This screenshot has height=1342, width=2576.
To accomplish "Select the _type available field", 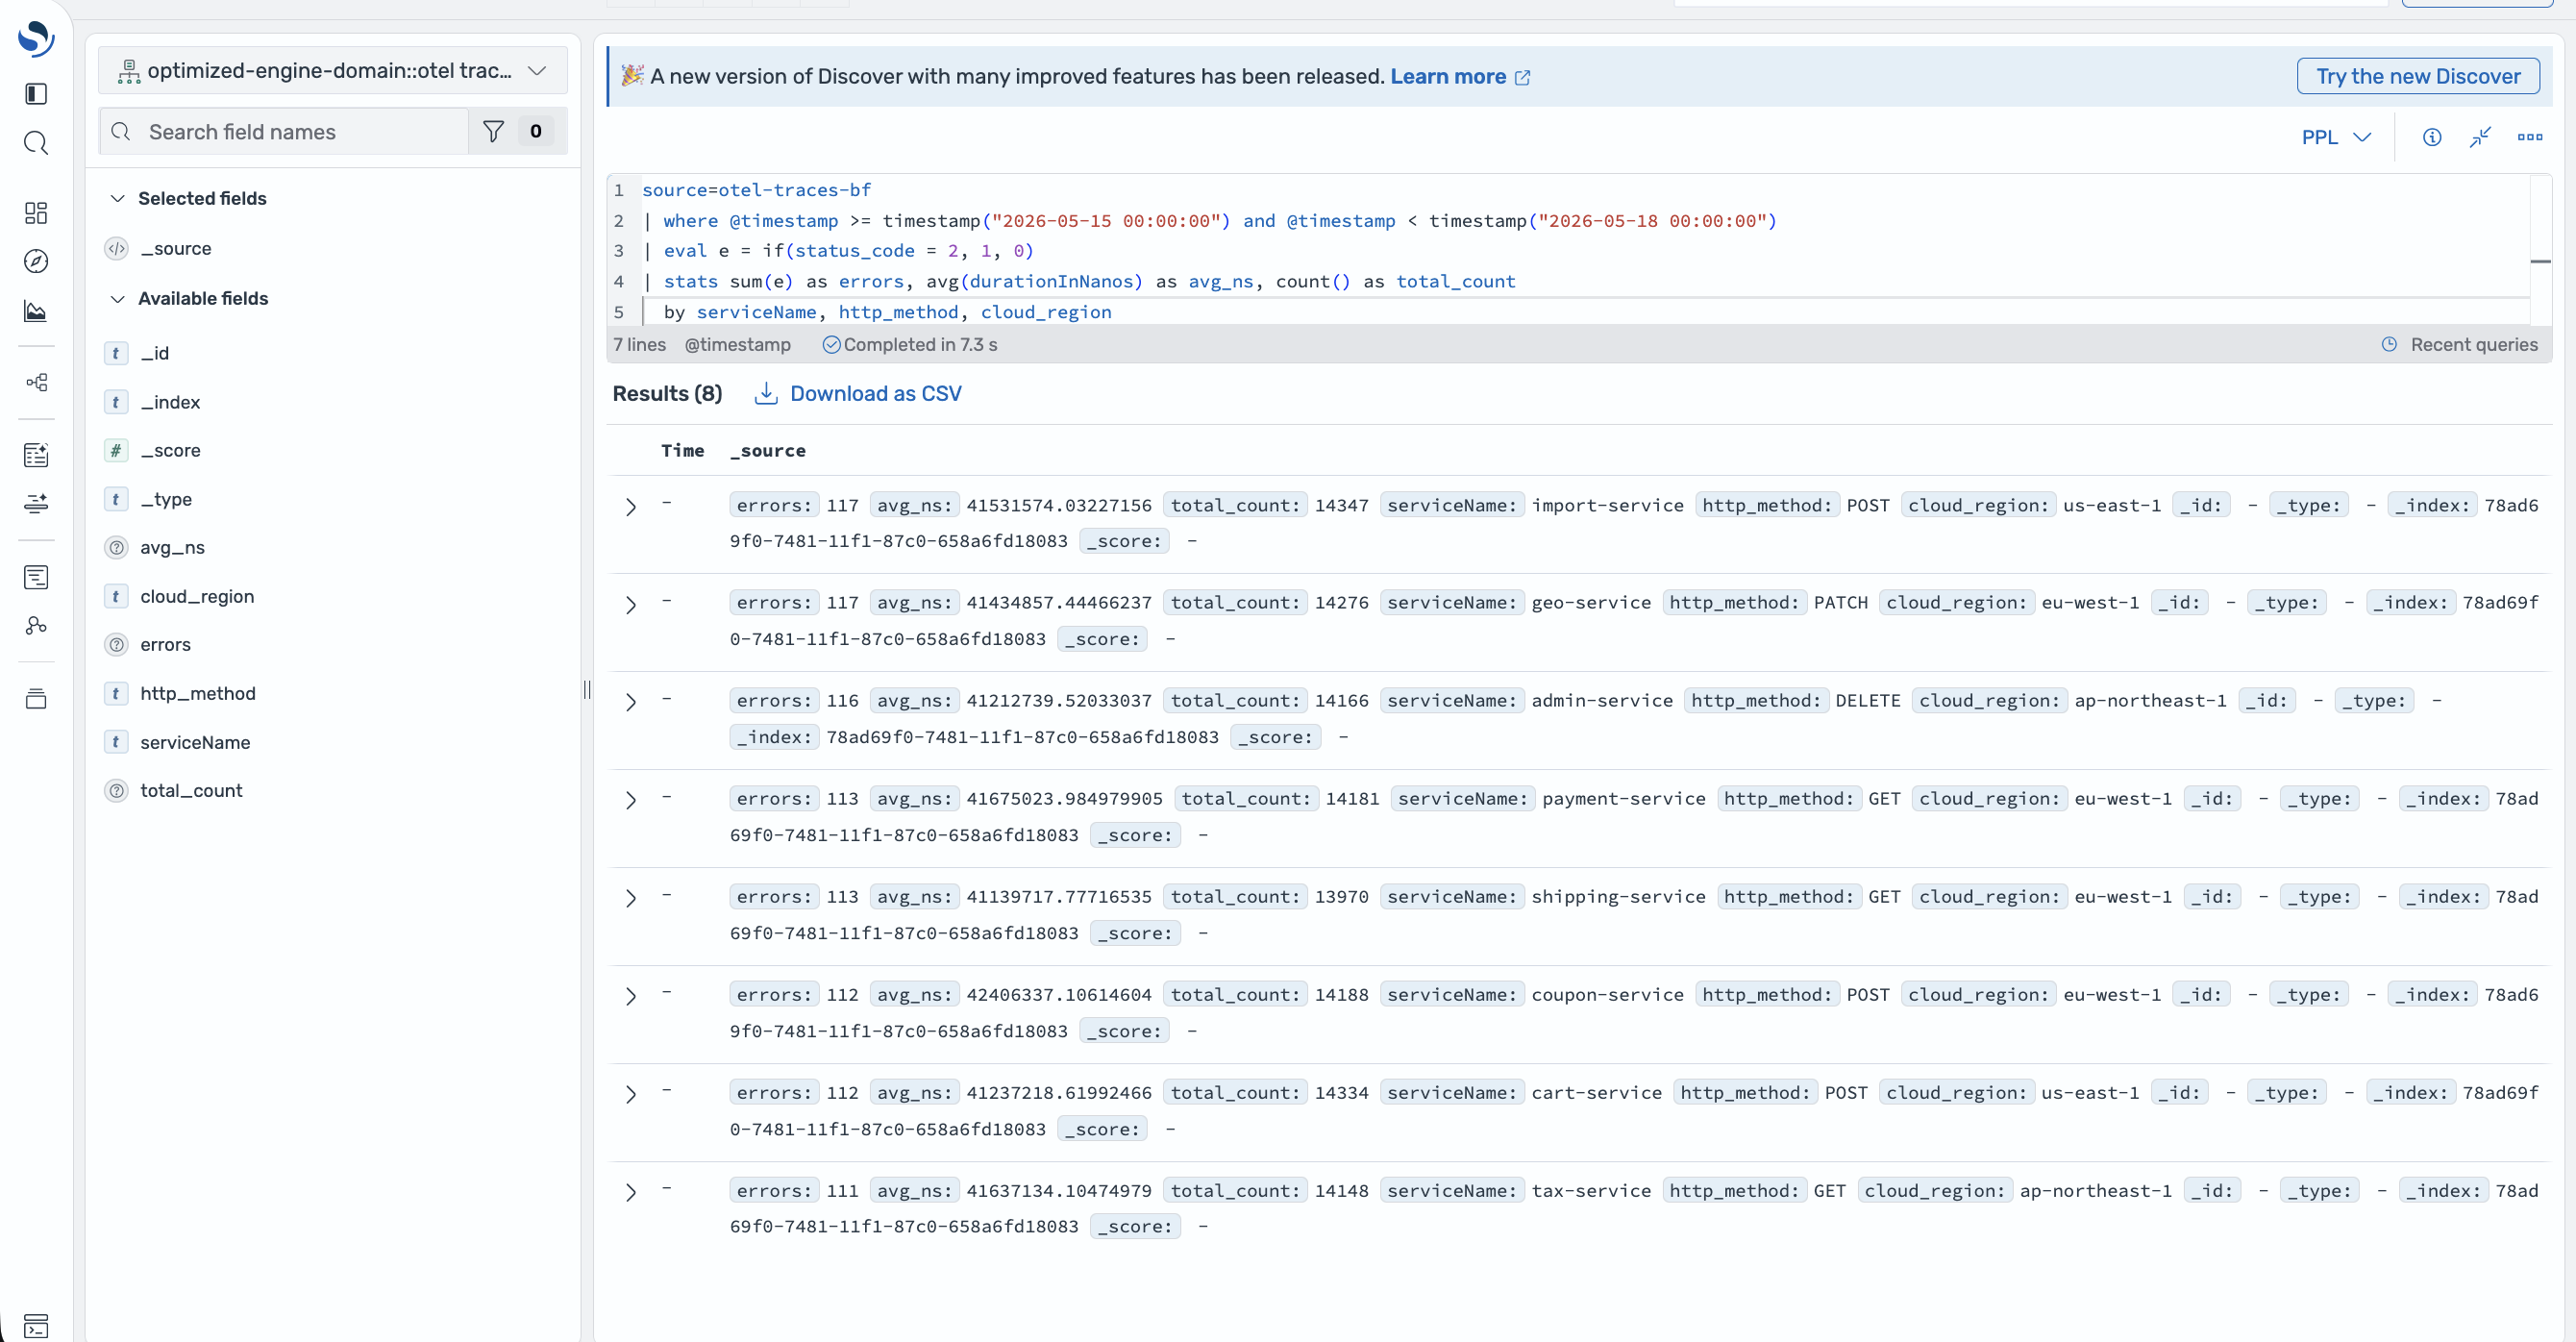I will 166,499.
